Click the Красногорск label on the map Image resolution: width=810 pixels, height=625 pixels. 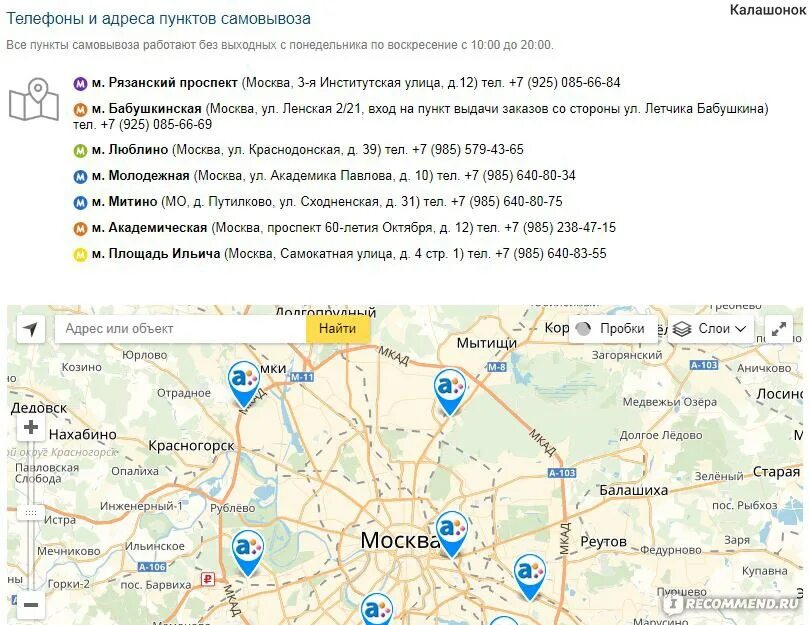point(192,446)
